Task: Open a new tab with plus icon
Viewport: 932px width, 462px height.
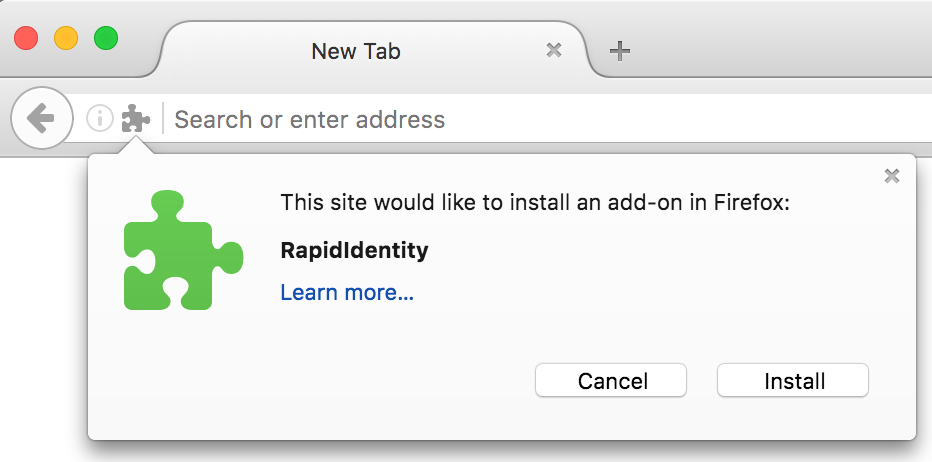Action: point(619,51)
